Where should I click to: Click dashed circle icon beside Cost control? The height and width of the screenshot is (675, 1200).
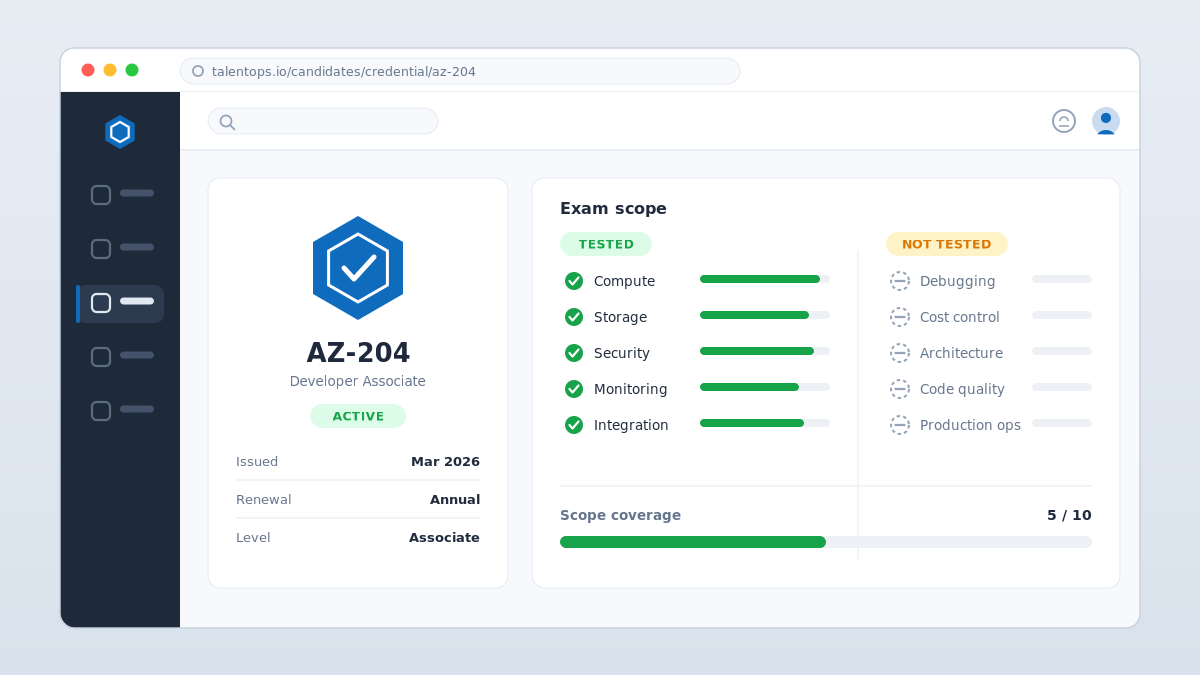coord(900,317)
